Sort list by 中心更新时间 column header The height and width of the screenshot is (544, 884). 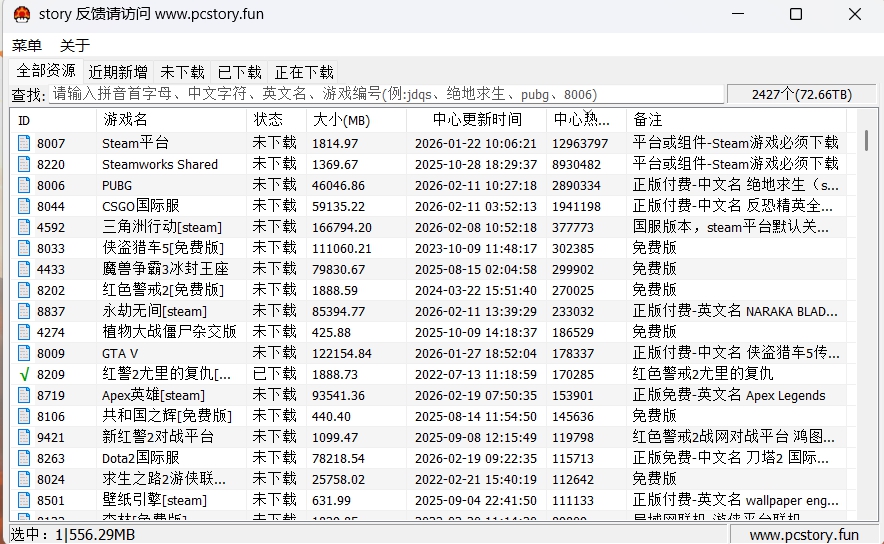(476, 120)
